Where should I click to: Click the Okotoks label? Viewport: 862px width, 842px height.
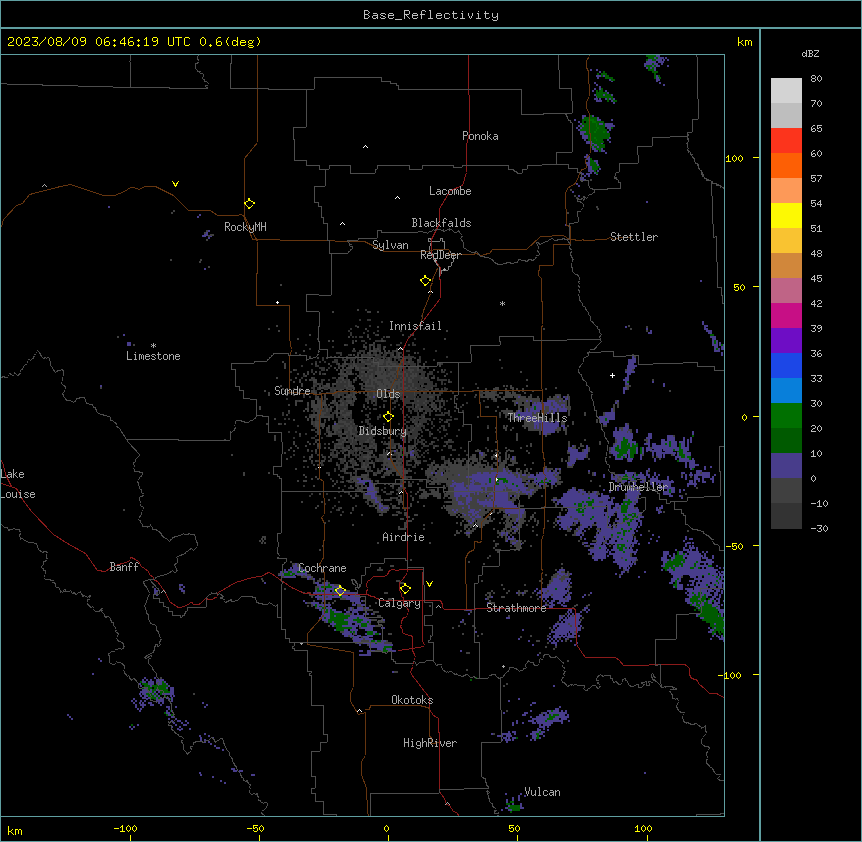point(412,700)
